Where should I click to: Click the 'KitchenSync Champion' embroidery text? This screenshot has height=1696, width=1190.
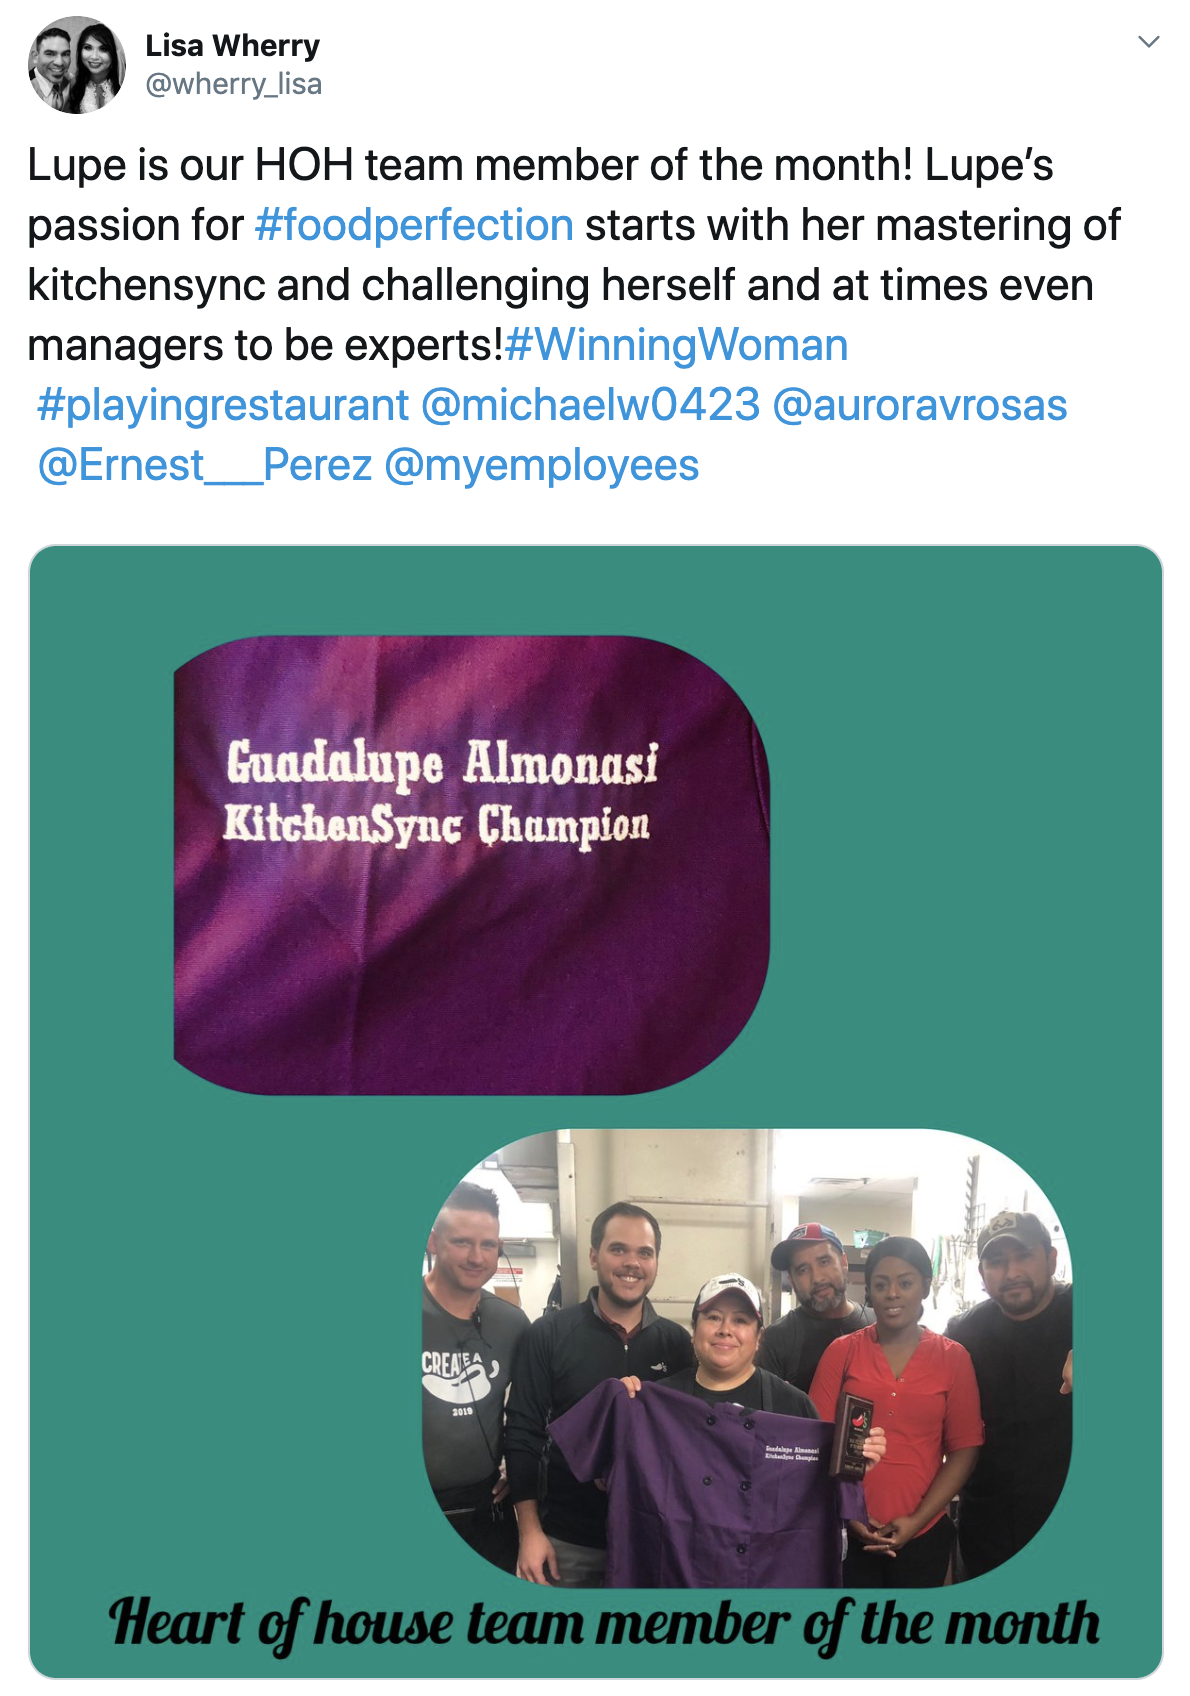click(x=436, y=826)
